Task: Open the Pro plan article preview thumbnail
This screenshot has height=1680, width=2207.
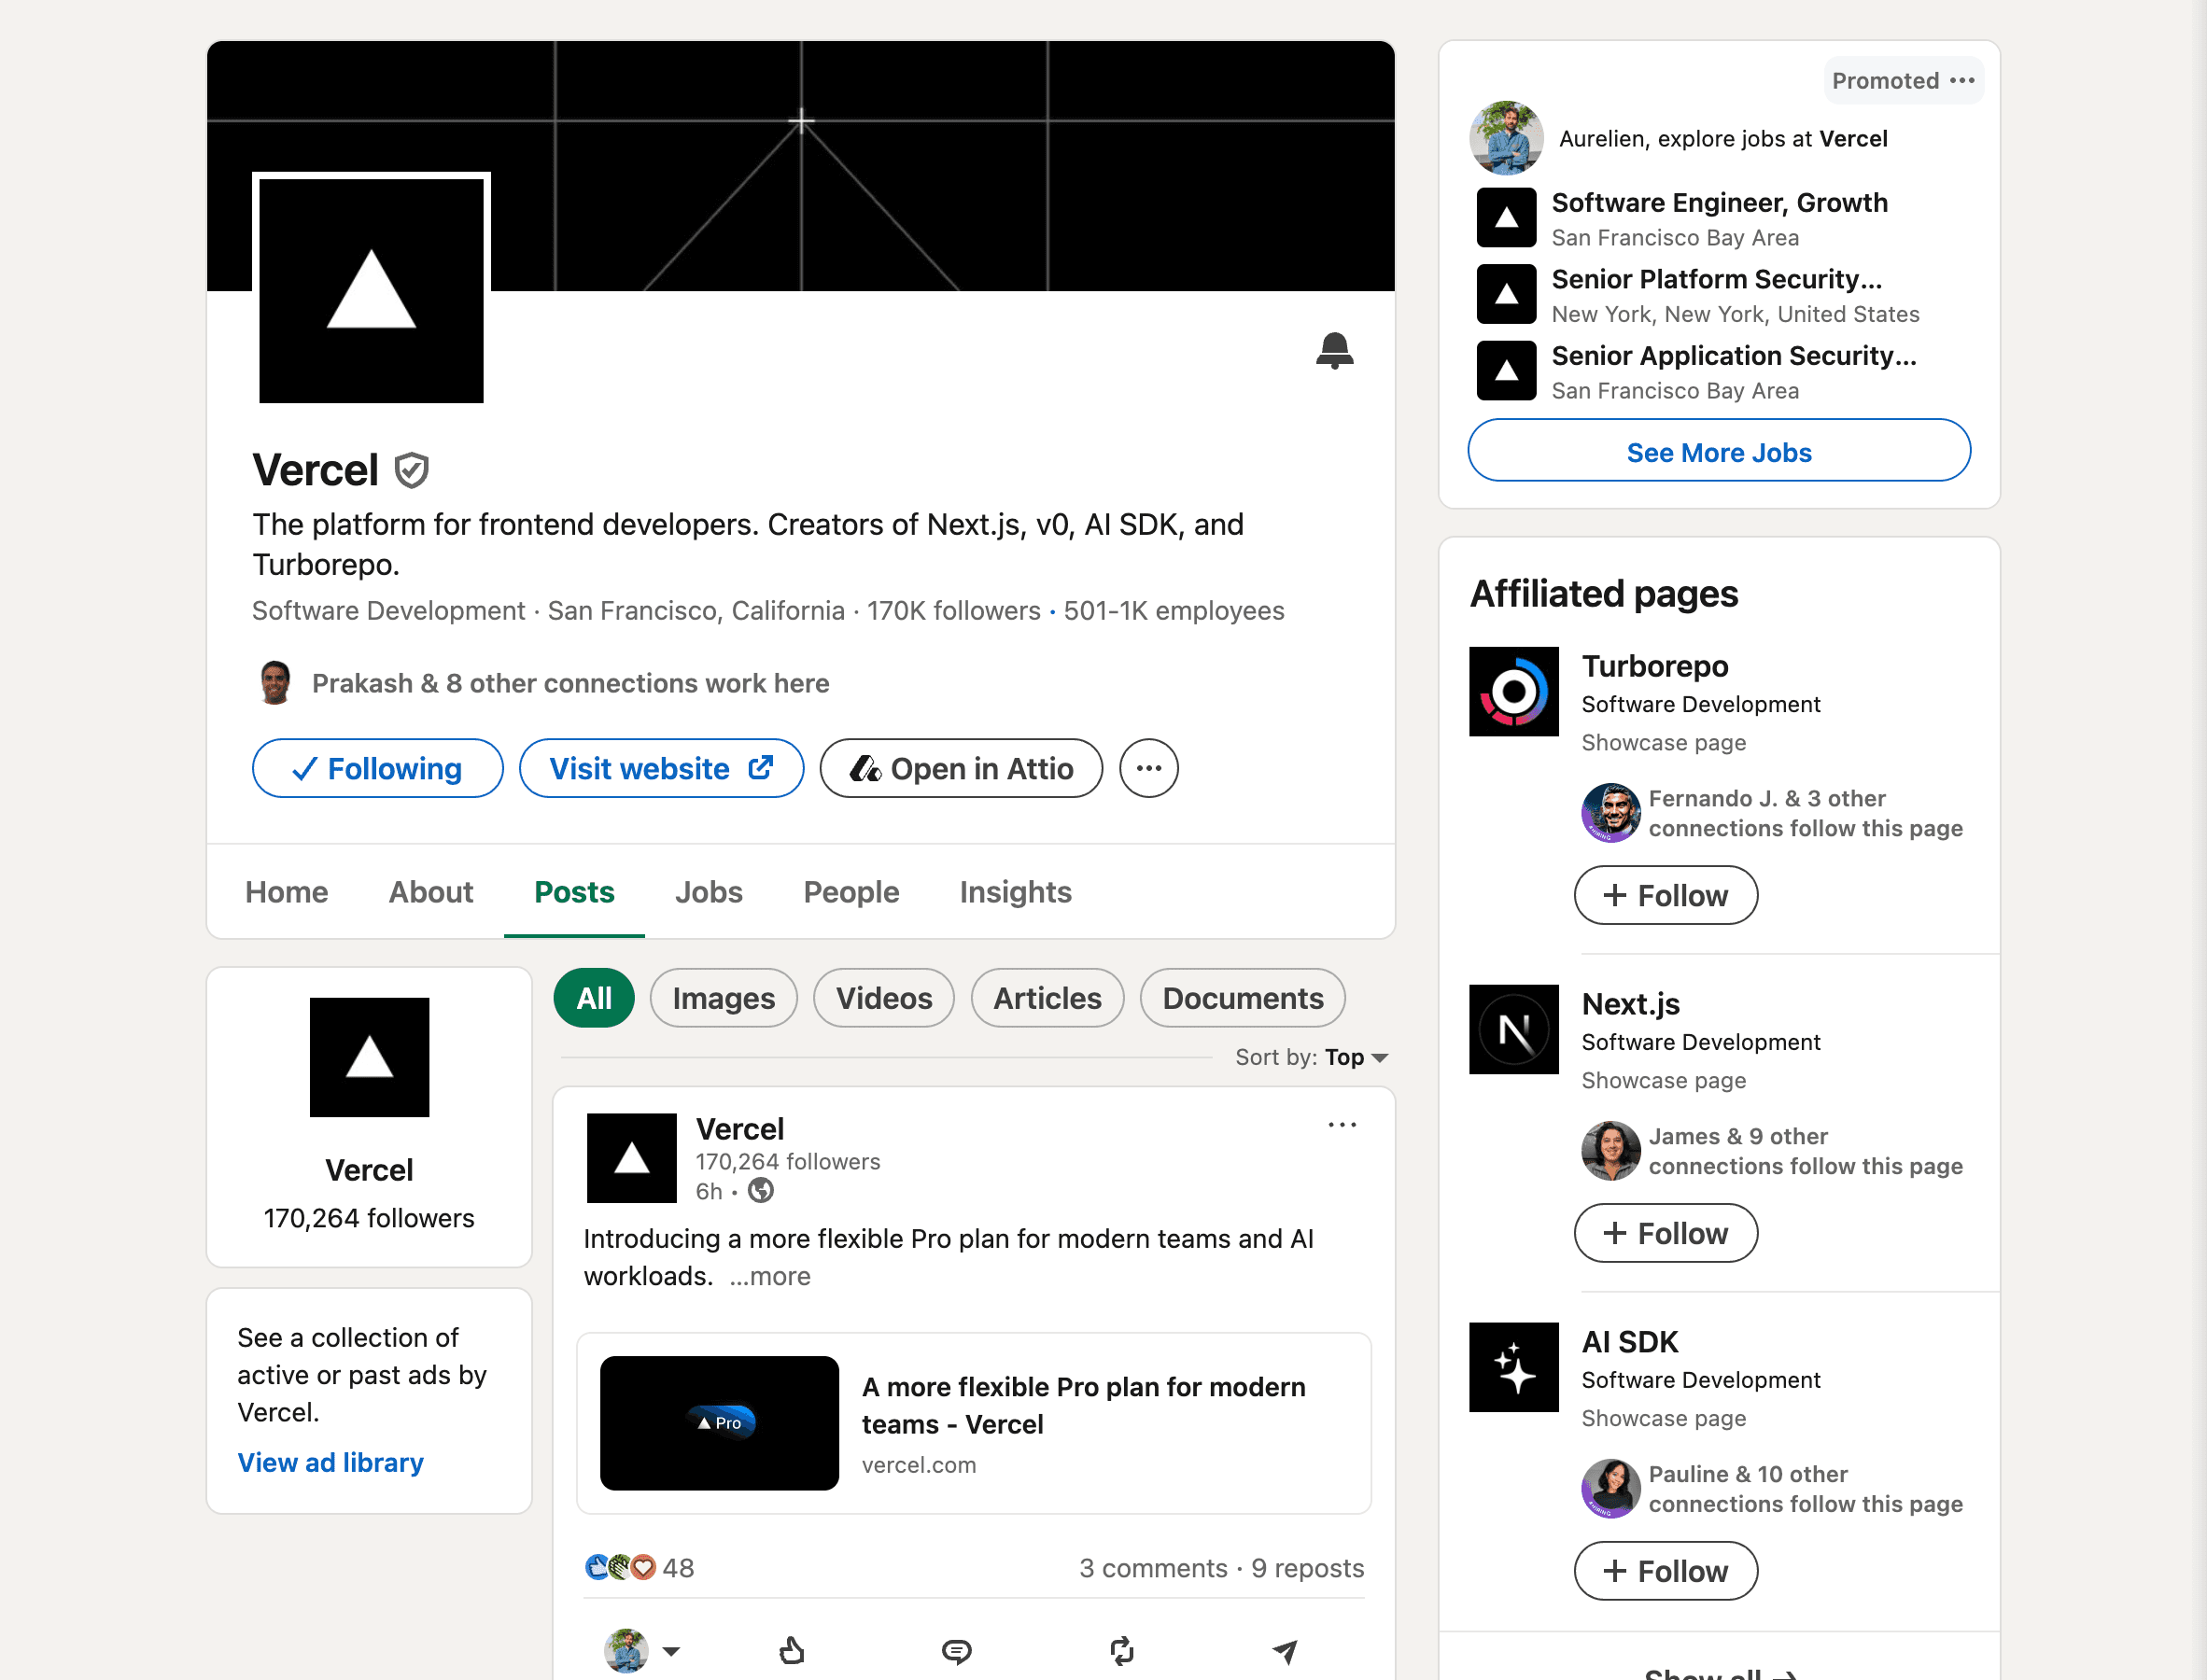Action: [719, 1423]
